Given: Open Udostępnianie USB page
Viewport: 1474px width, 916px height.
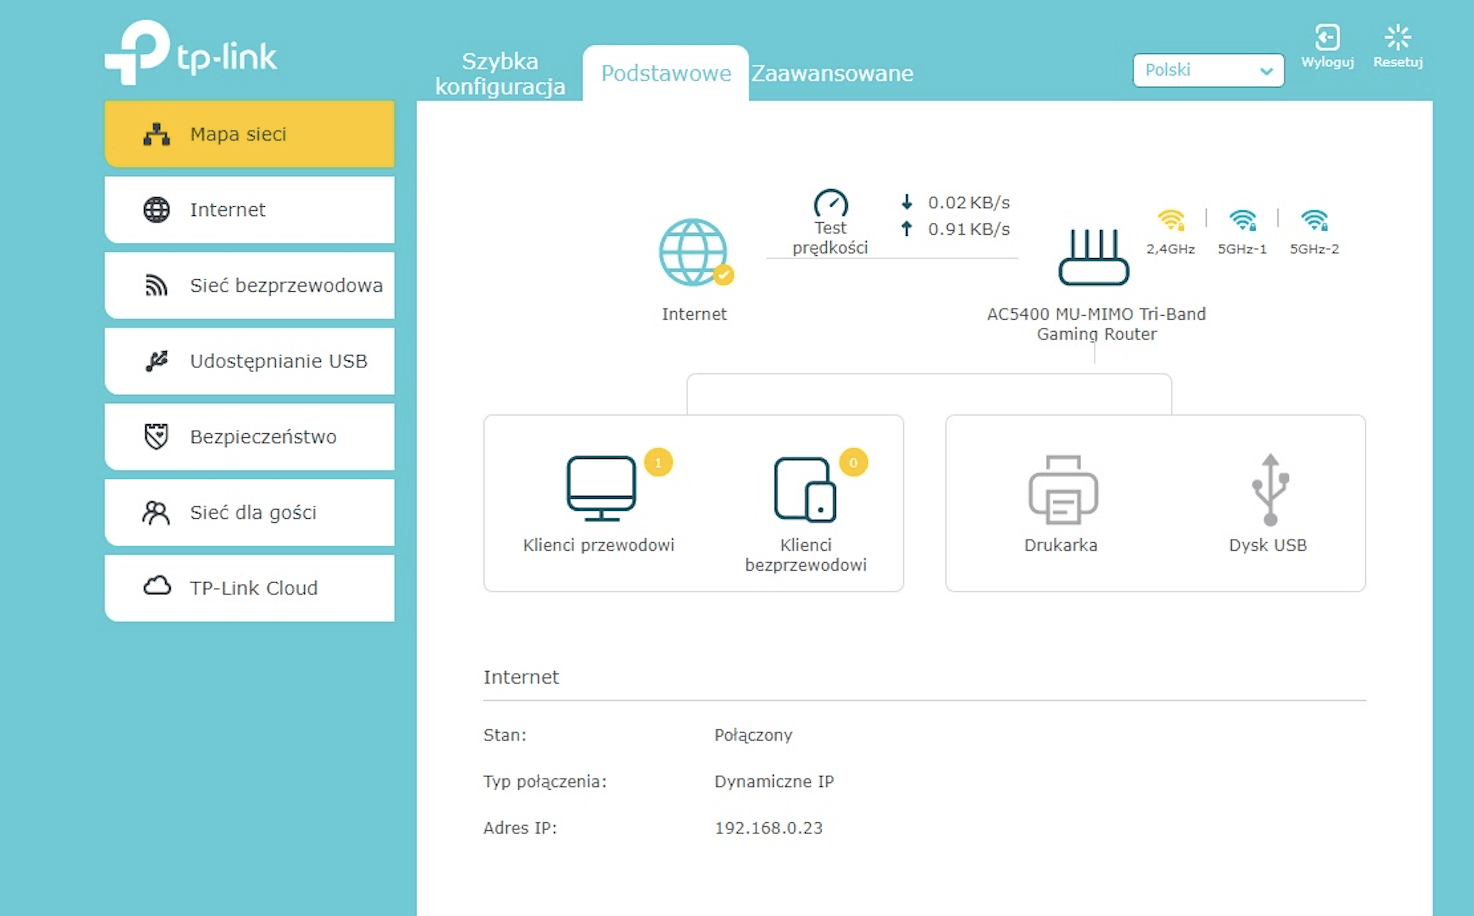Looking at the screenshot, I should click(x=249, y=361).
